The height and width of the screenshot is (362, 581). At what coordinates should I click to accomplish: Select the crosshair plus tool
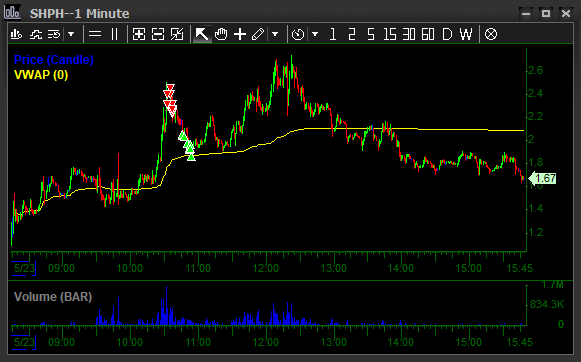point(240,34)
